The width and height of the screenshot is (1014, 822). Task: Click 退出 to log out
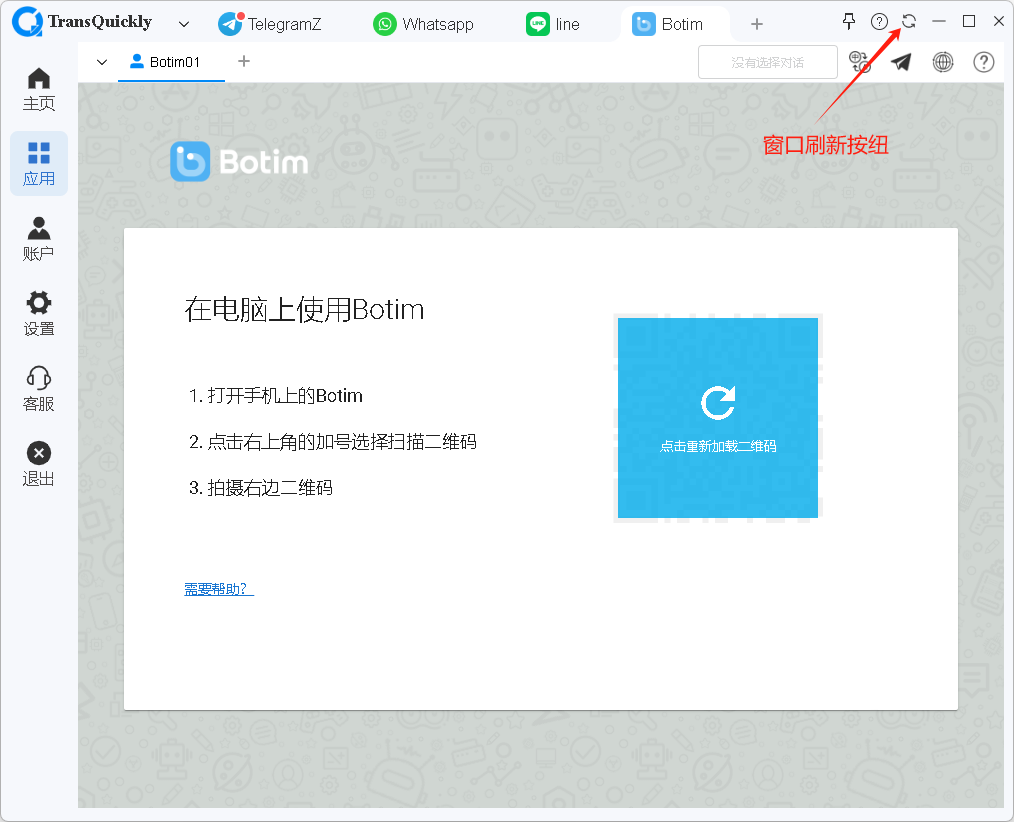tap(39, 464)
